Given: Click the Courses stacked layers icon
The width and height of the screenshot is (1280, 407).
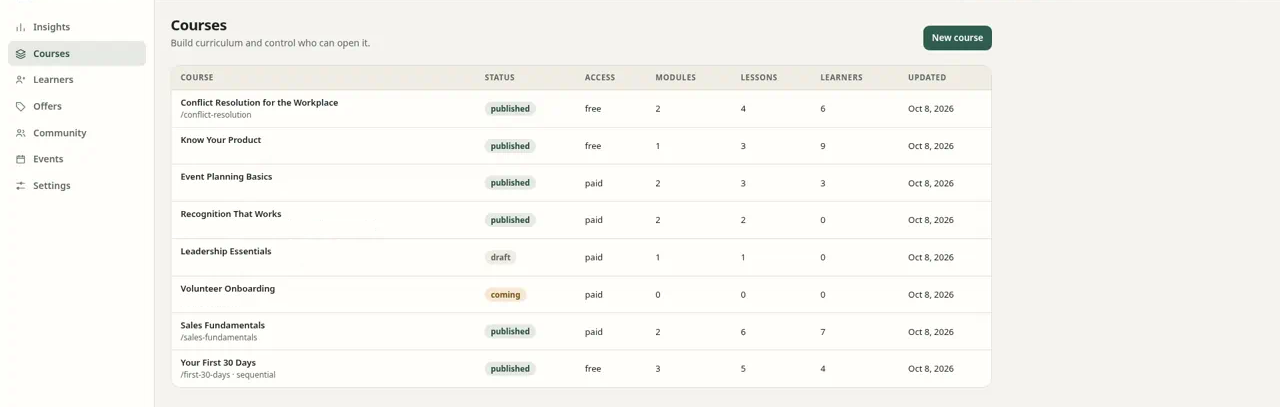Looking at the screenshot, I should tap(21, 54).
